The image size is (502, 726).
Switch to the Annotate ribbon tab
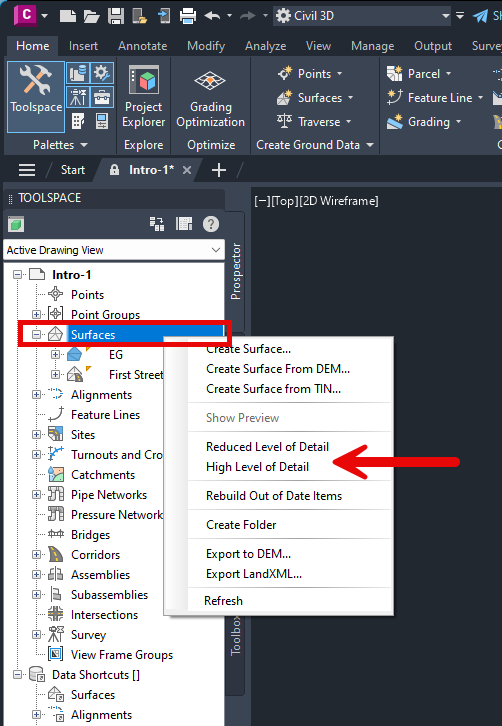[x=142, y=46]
